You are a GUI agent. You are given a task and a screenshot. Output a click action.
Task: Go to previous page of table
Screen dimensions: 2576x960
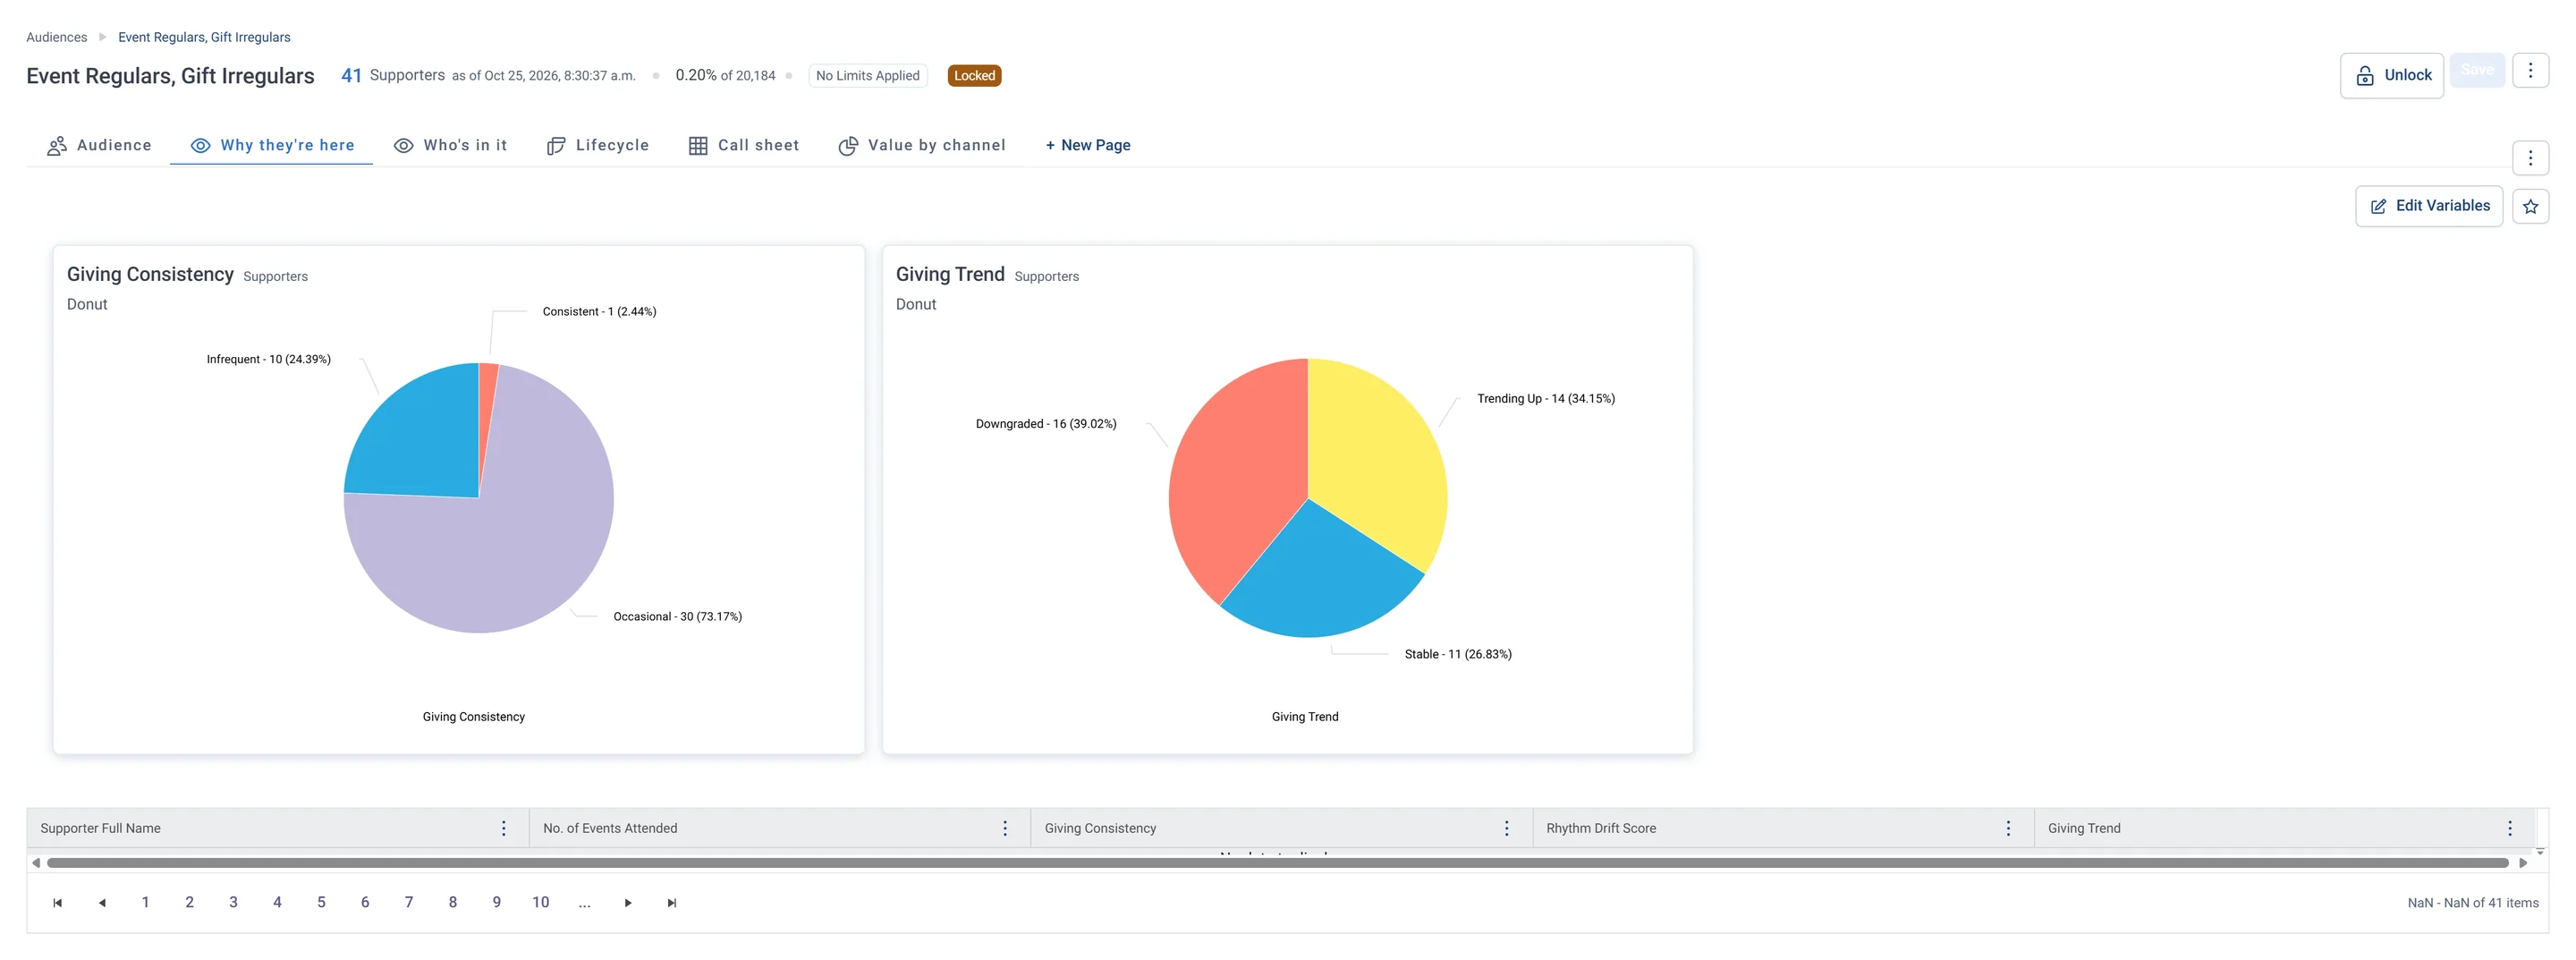click(101, 903)
